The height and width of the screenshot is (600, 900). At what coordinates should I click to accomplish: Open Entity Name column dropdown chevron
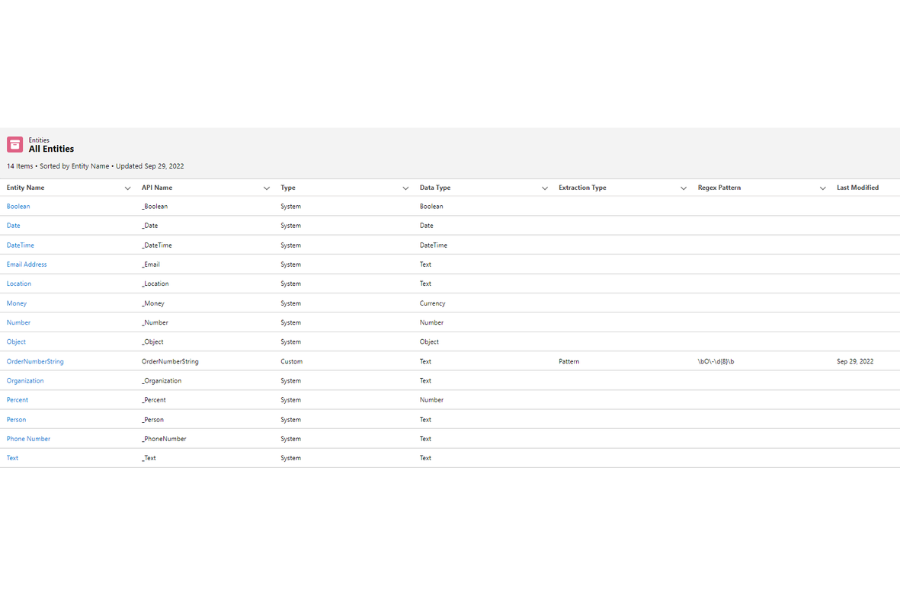(x=127, y=188)
